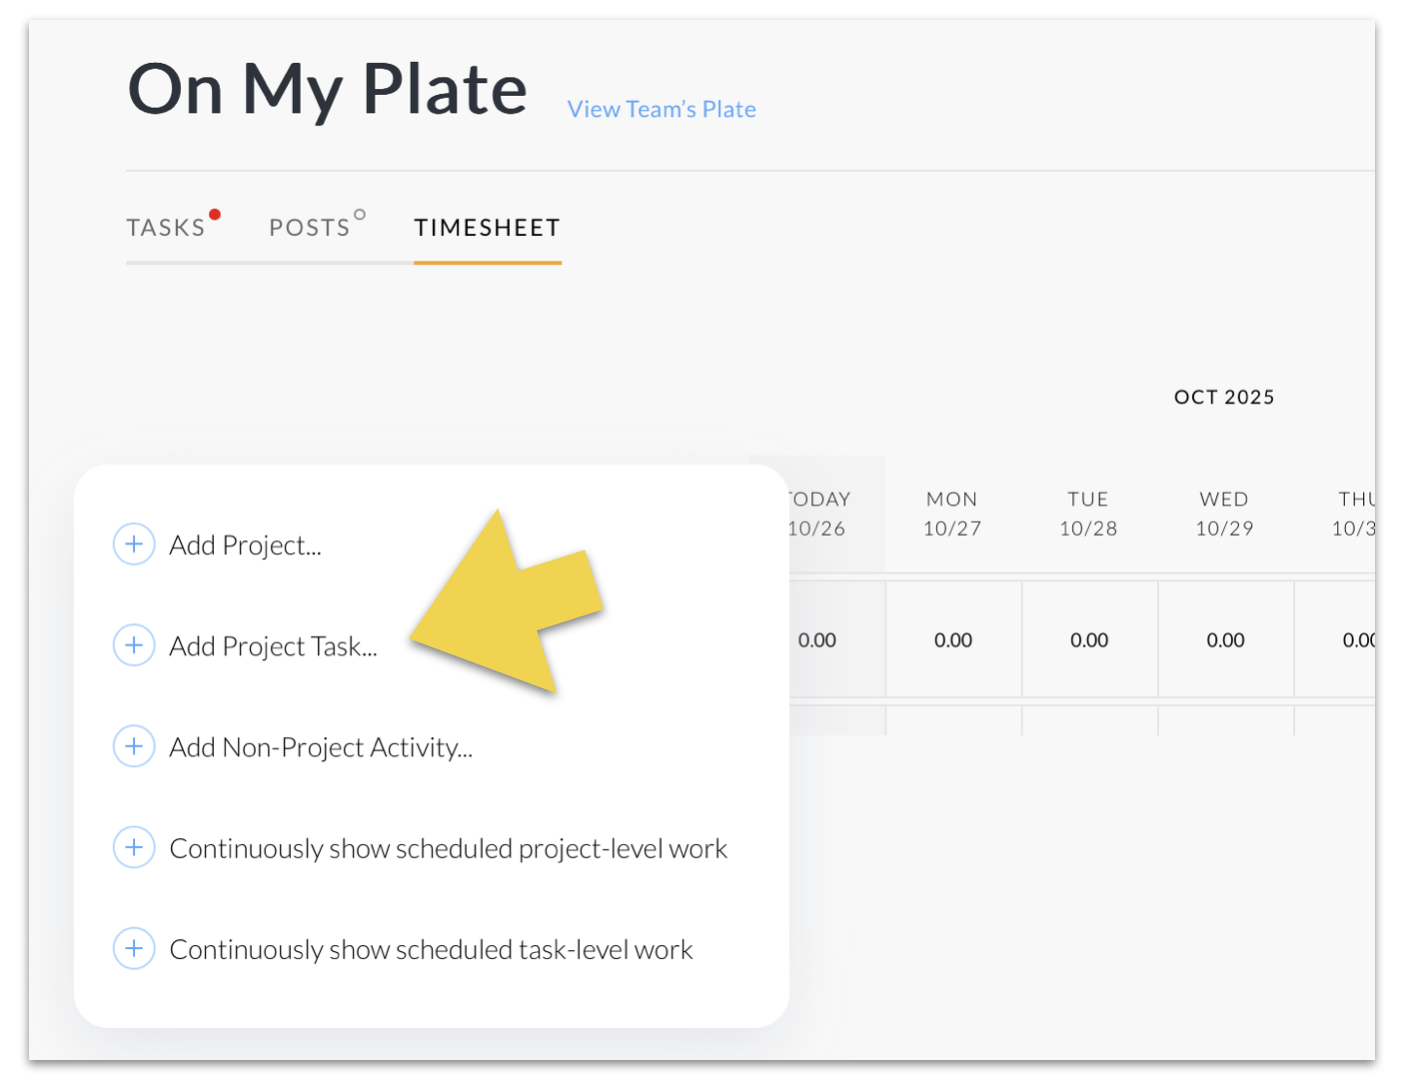
Task: Choose Add Project Task... from the menu
Action: coord(273,646)
